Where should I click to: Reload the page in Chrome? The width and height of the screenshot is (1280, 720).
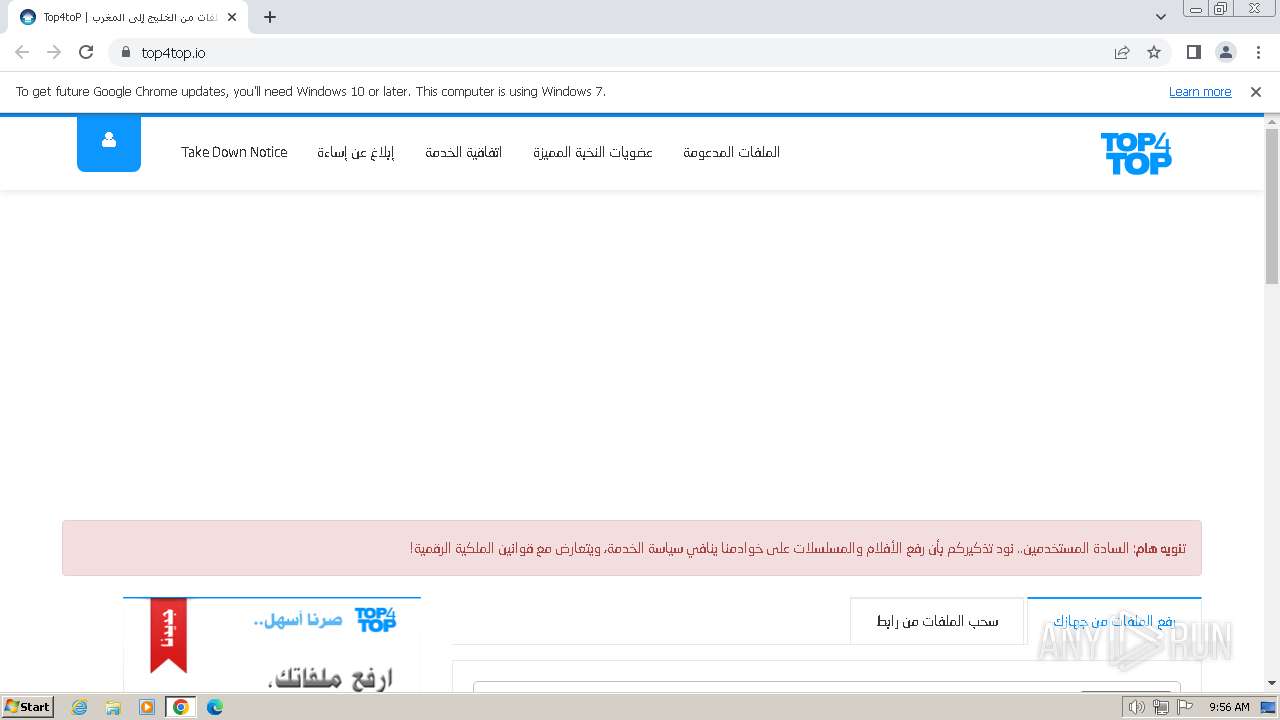click(86, 52)
